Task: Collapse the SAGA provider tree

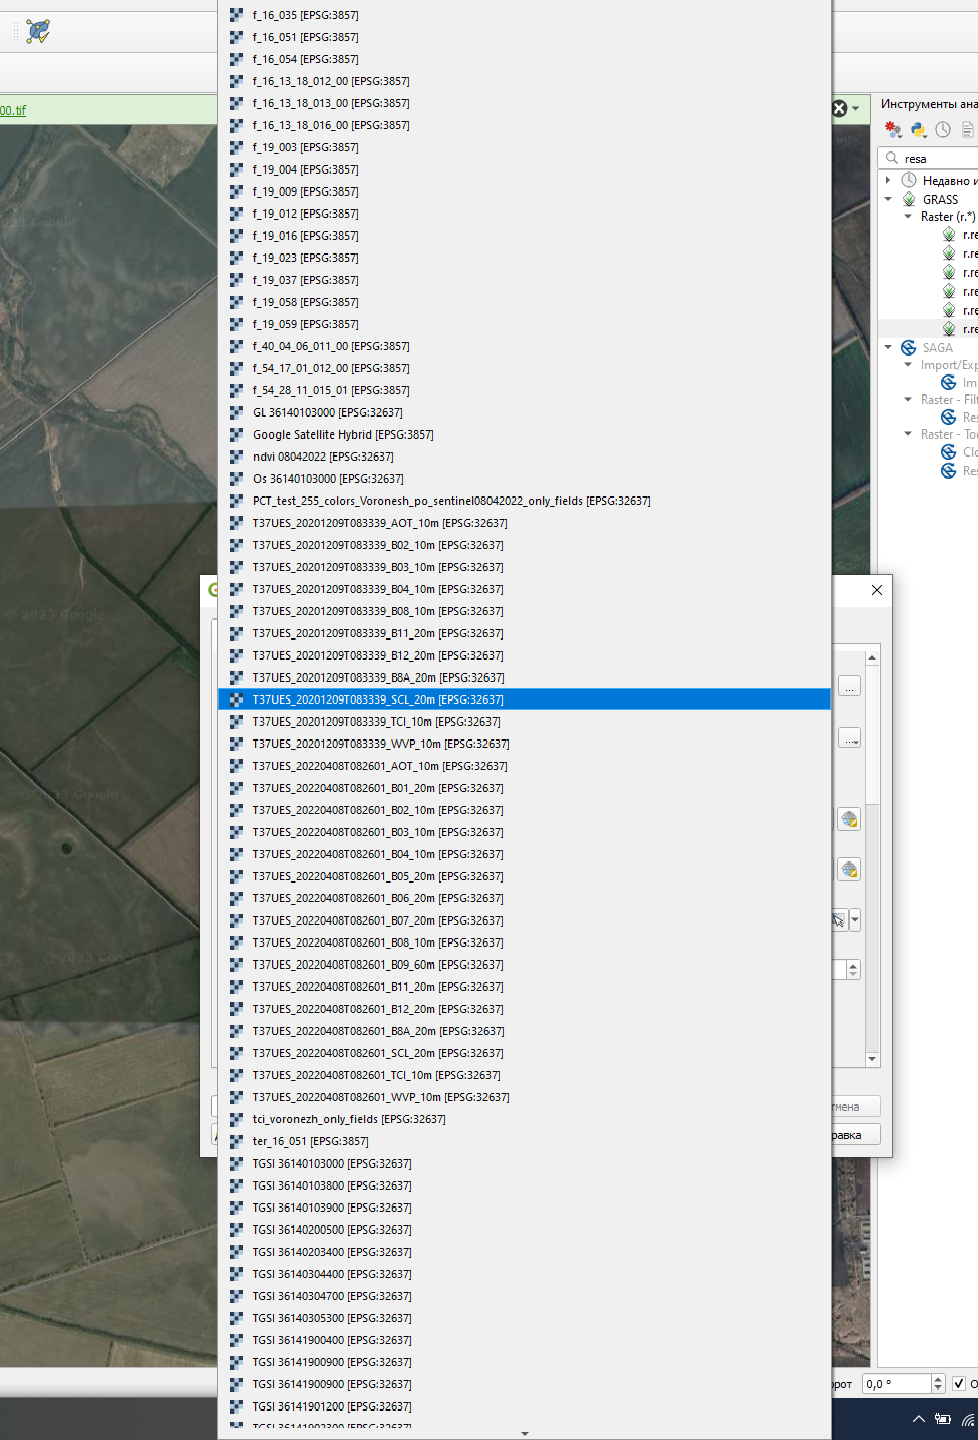Action: point(888,347)
